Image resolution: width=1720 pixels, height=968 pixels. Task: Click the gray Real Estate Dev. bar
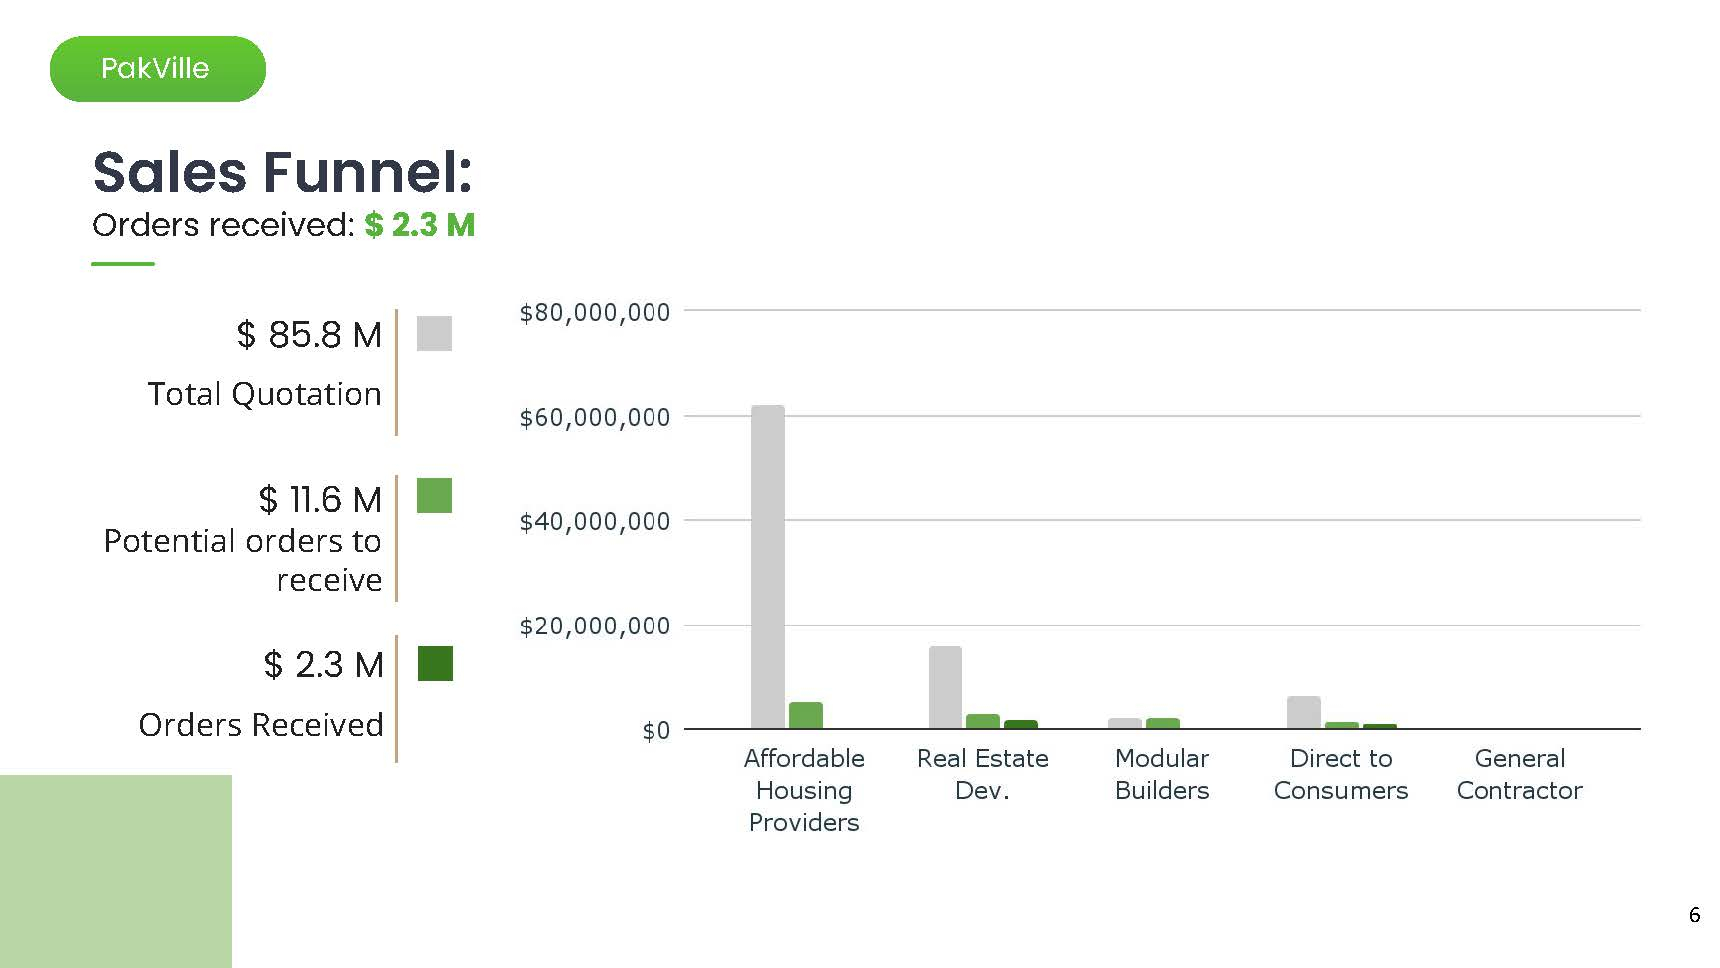[945, 687]
